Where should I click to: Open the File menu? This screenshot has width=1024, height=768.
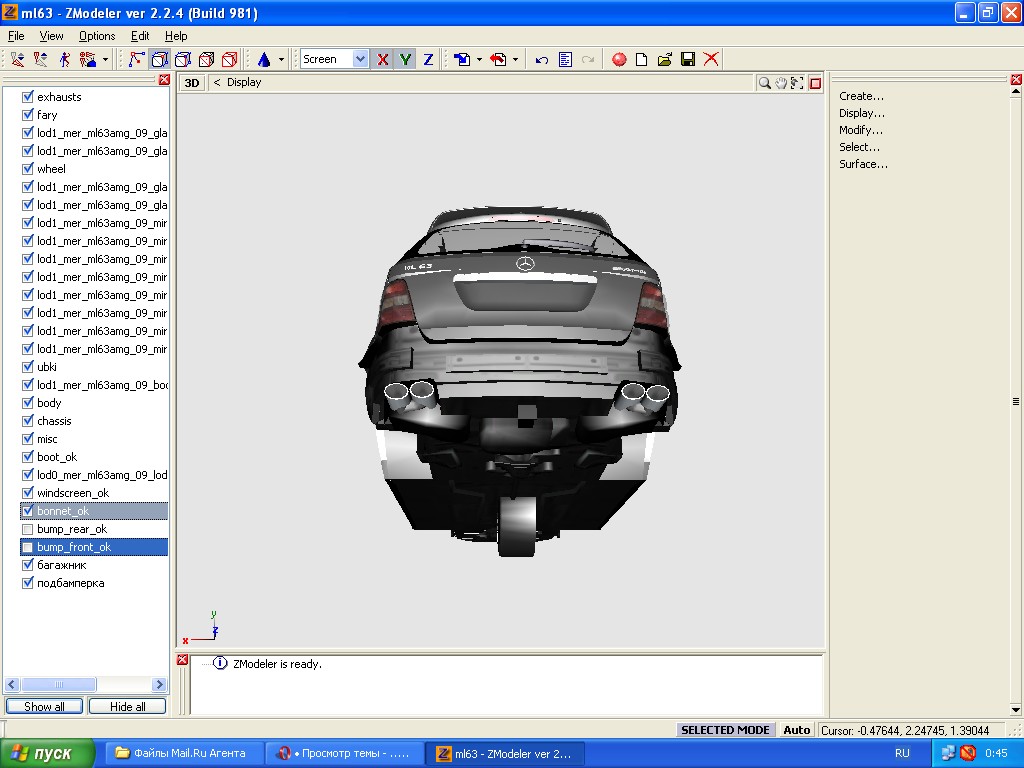click(16, 36)
